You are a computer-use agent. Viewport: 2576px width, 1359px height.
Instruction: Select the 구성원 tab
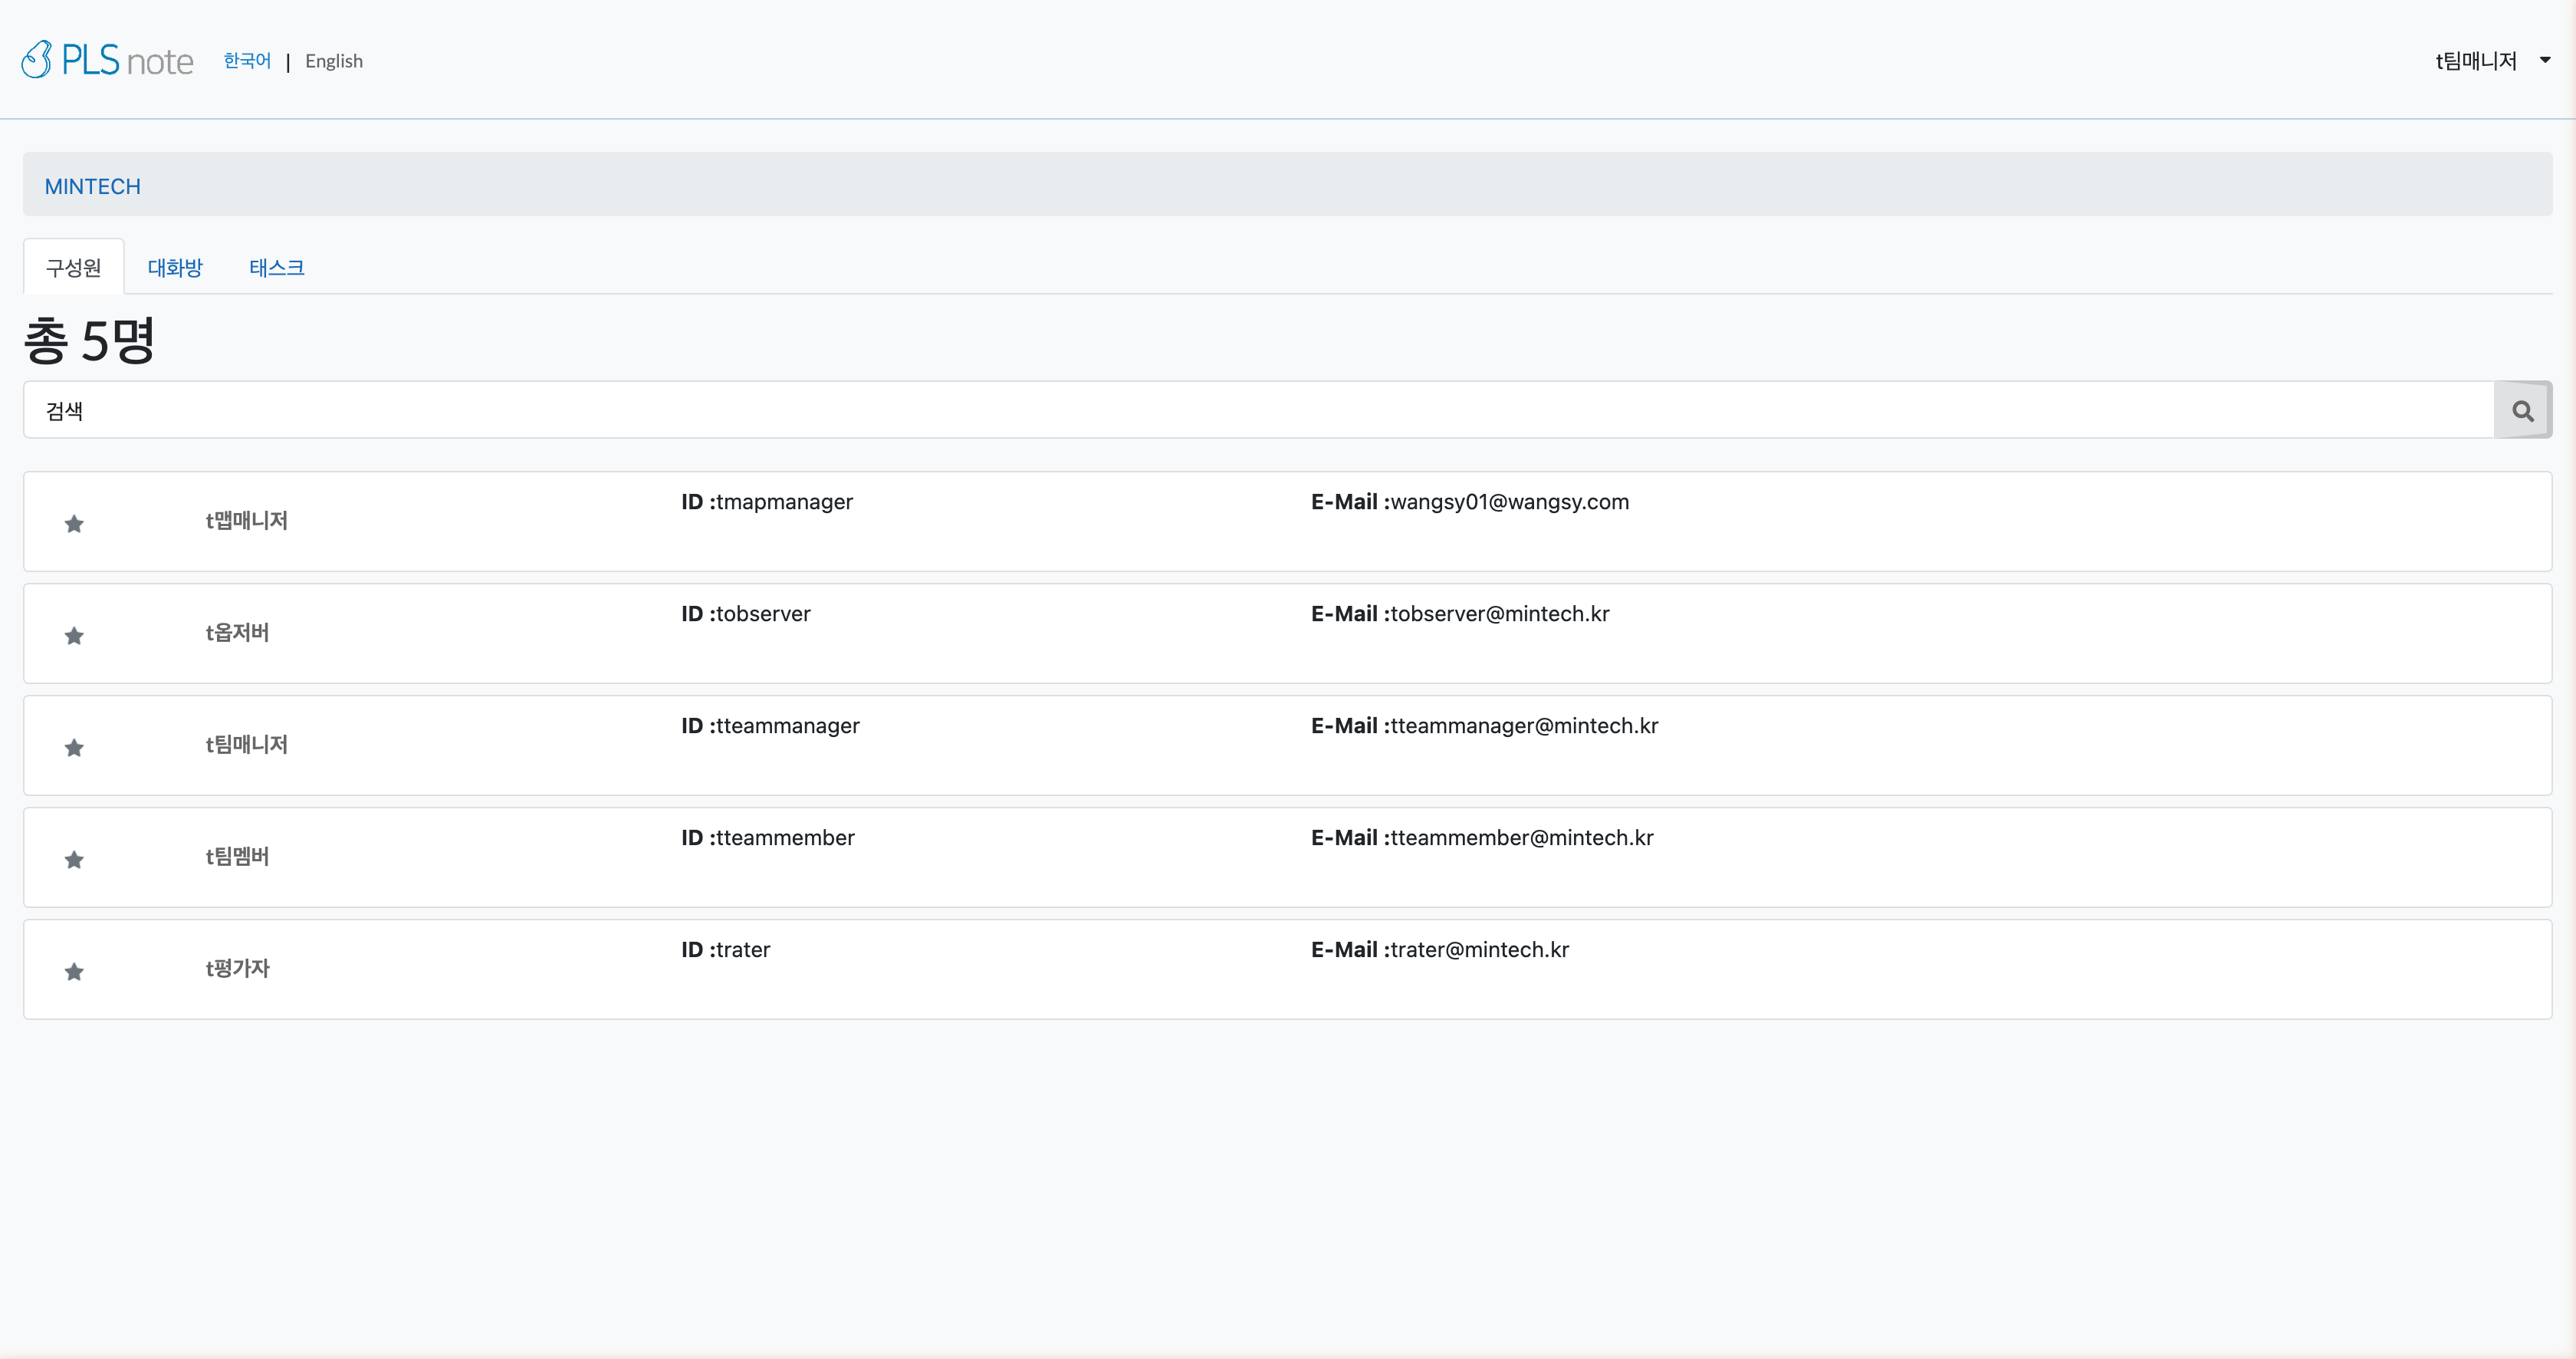pos(74,267)
